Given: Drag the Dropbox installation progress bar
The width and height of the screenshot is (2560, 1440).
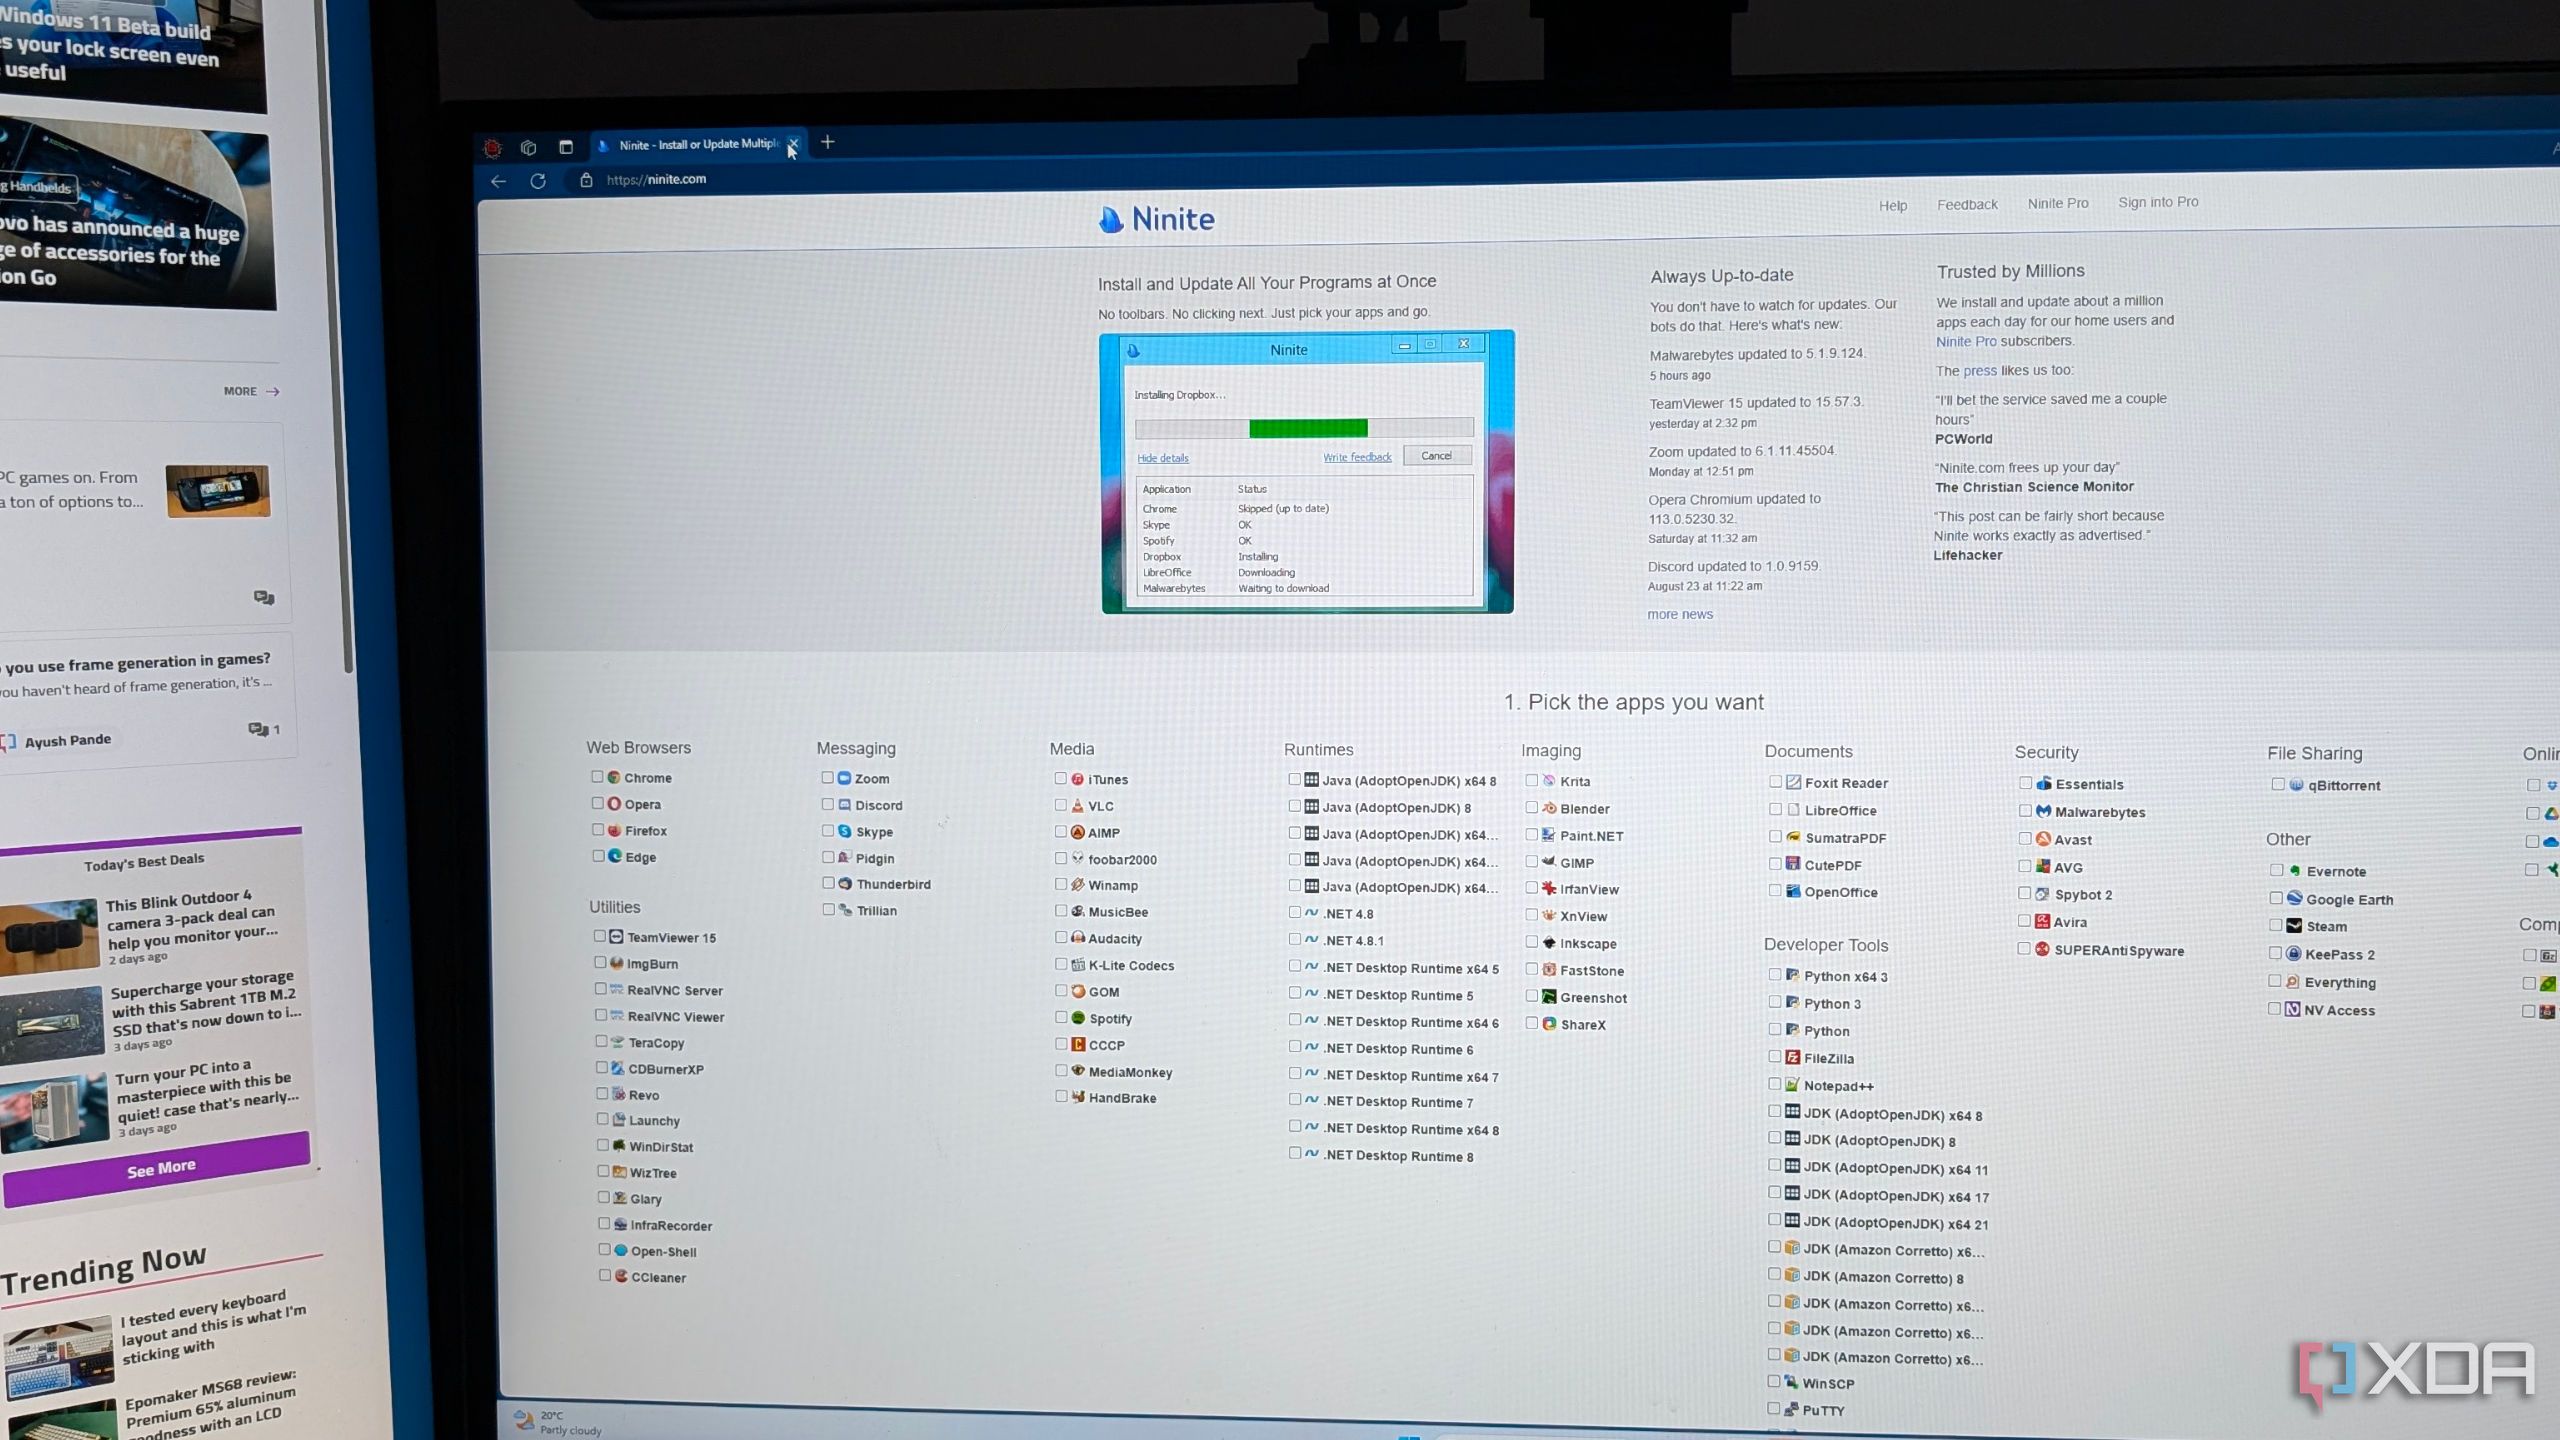Looking at the screenshot, I should tap(1301, 427).
